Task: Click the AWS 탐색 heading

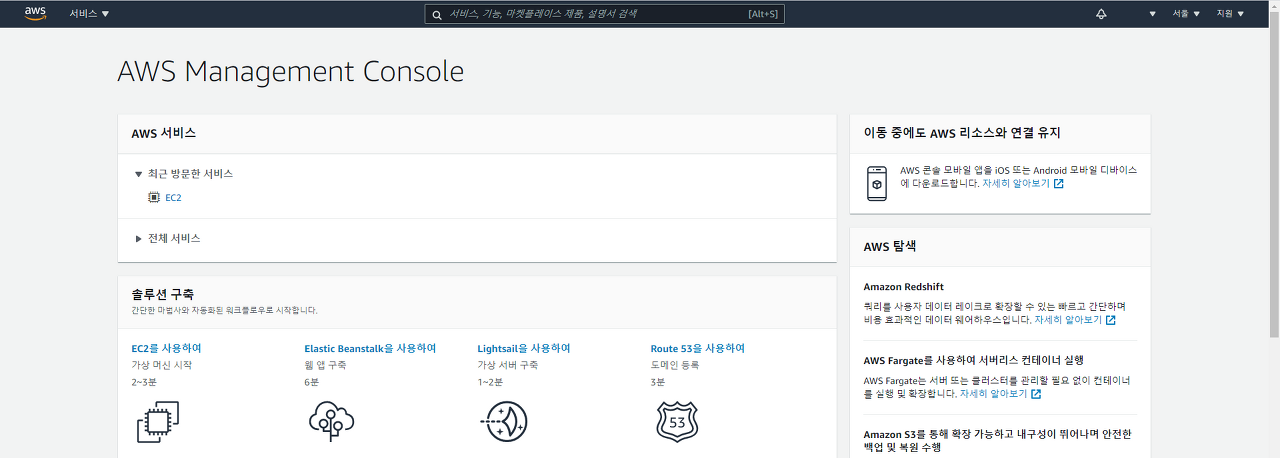Action: coord(890,246)
